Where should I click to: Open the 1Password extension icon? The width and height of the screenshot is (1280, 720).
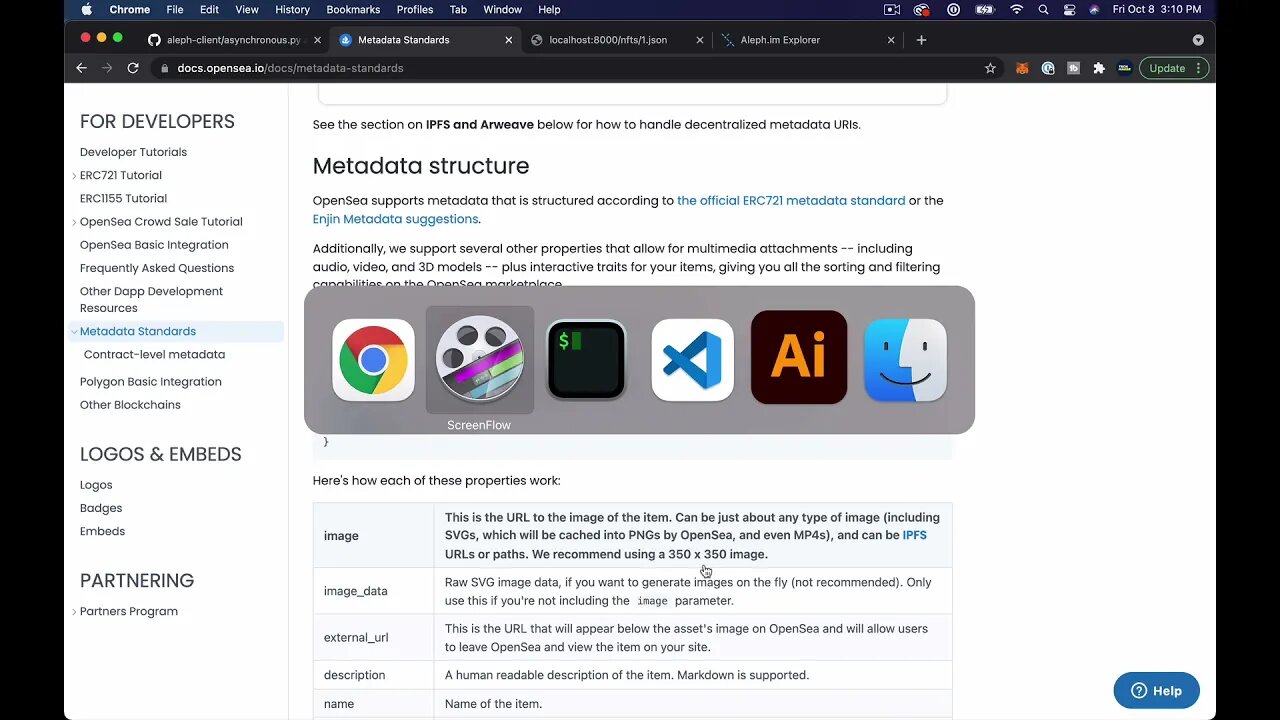pos(1048,68)
